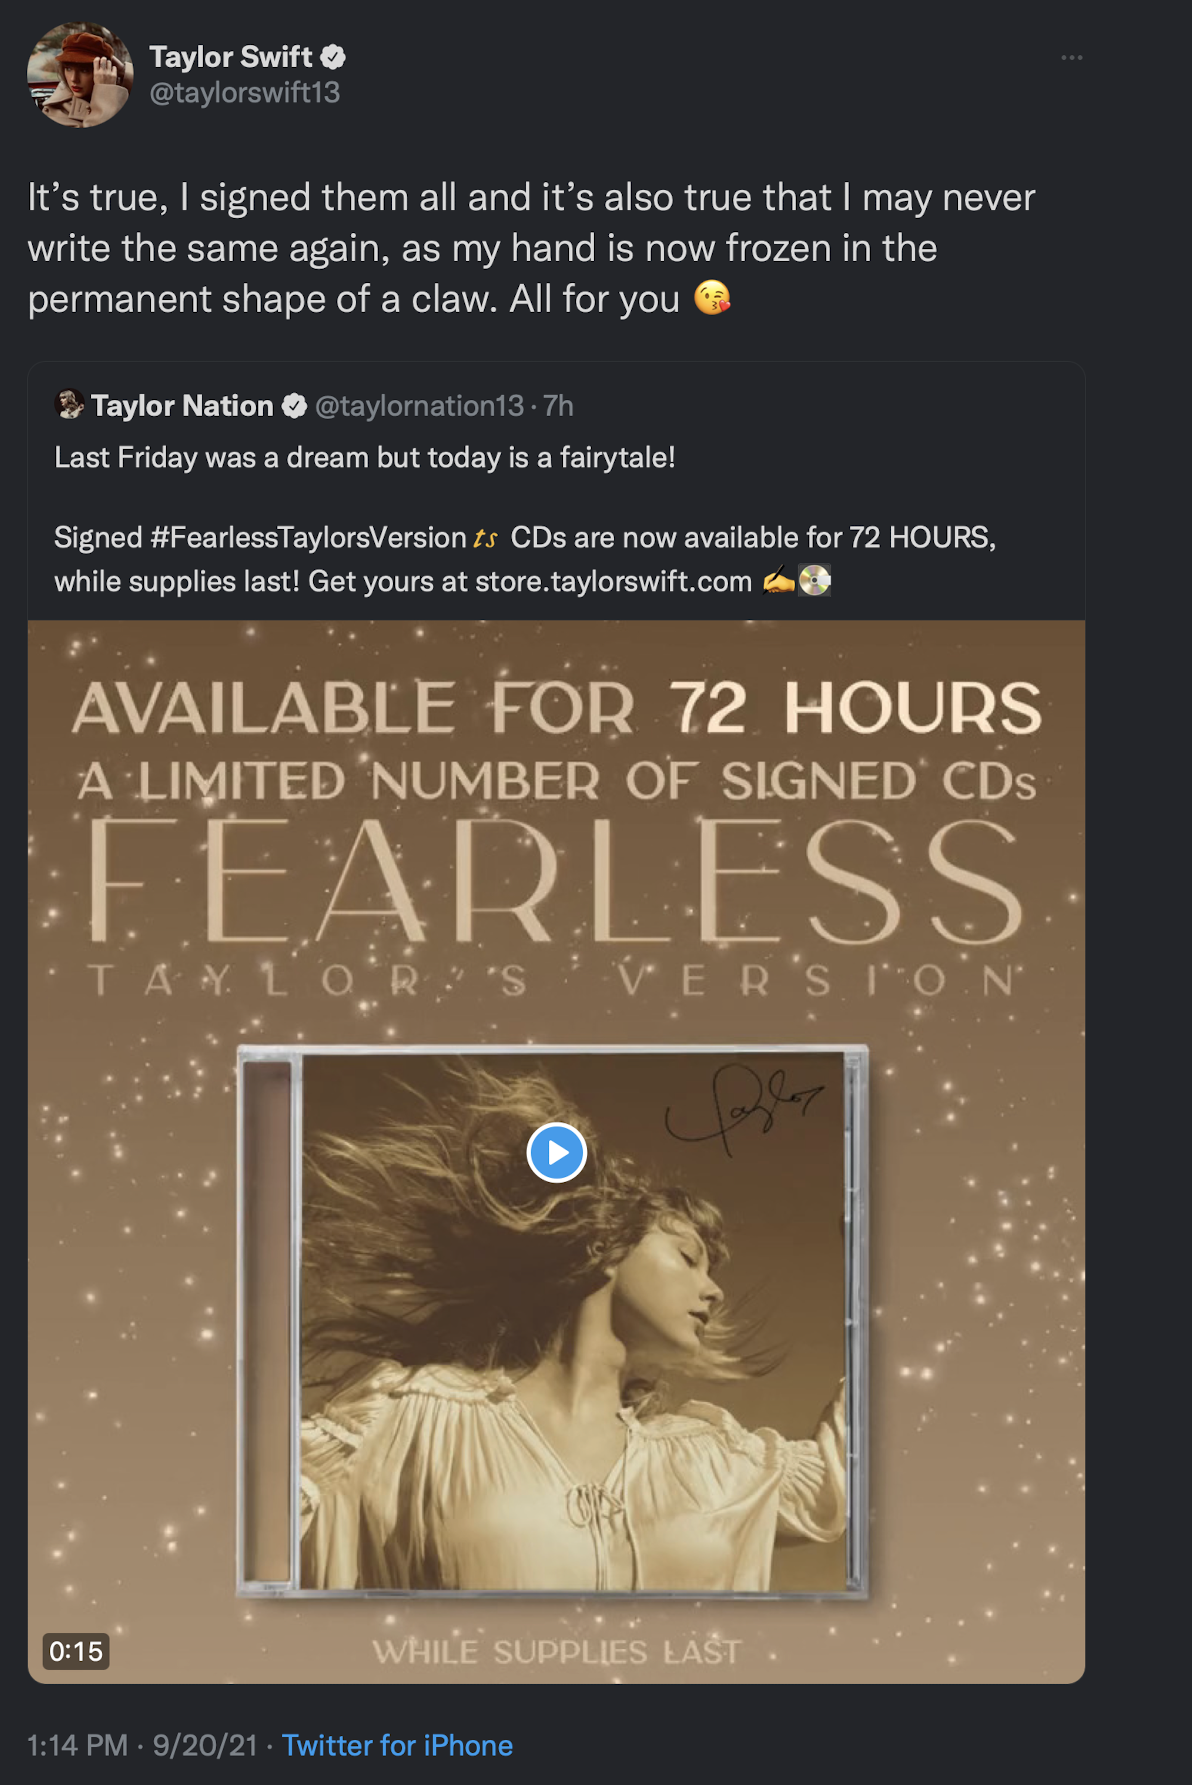Open the Taylor Swift display name link
This screenshot has height=1785, width=1192.
point(231,57)
